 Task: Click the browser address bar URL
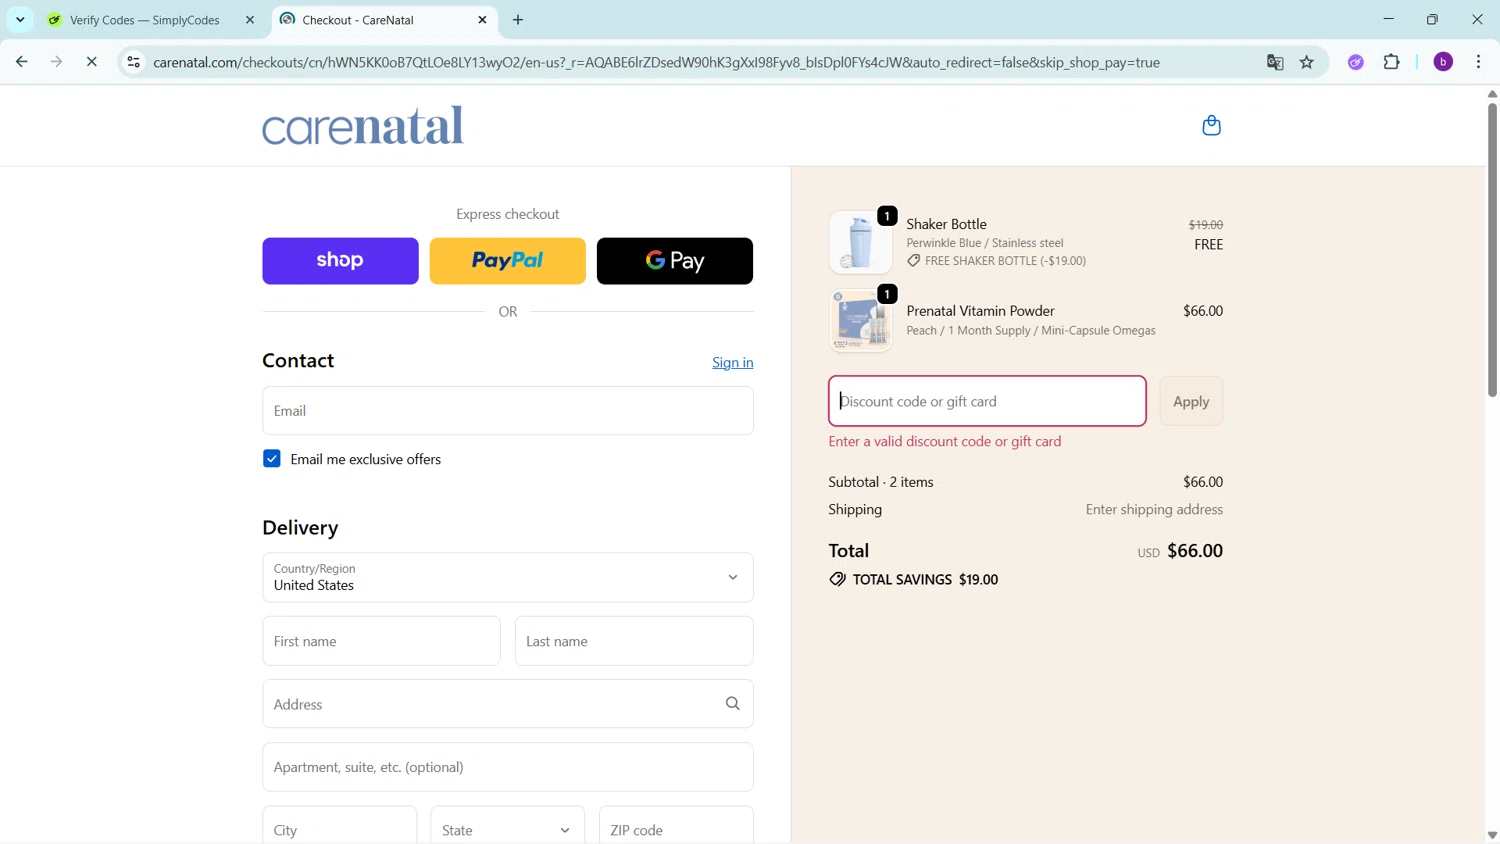click(x=656, y=62)
